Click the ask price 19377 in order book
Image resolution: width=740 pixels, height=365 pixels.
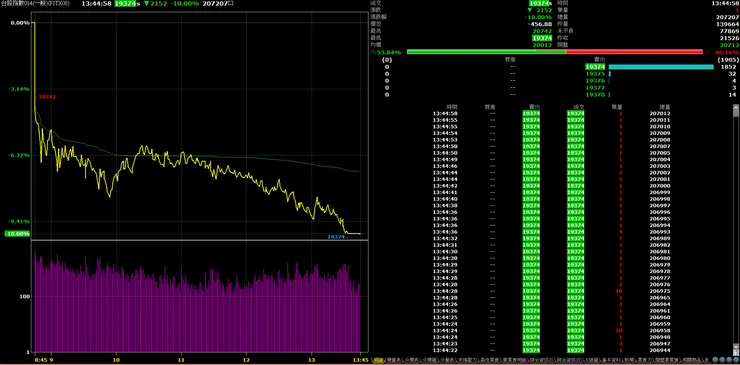595,87
